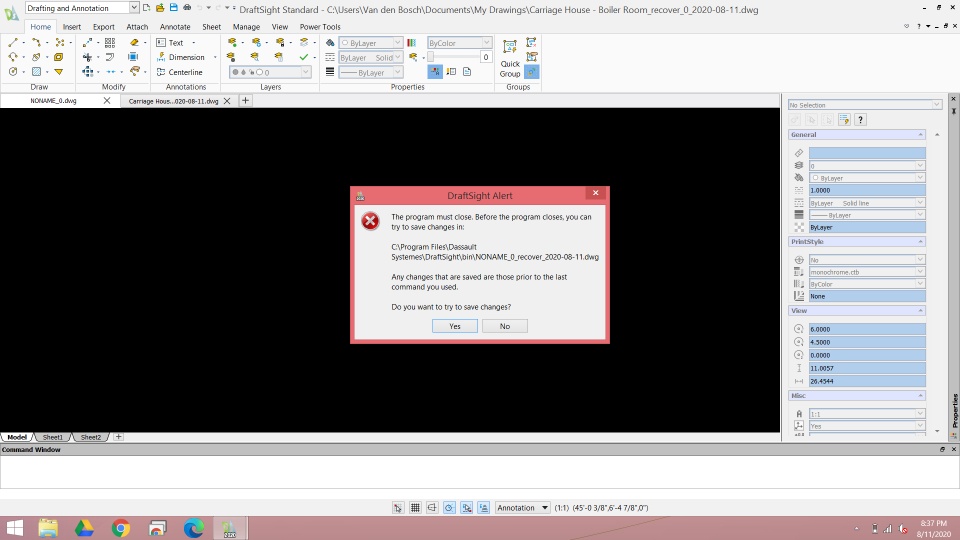Click the quick select icon in Properties palette
The image size is (960, 540).
point(844,119)
